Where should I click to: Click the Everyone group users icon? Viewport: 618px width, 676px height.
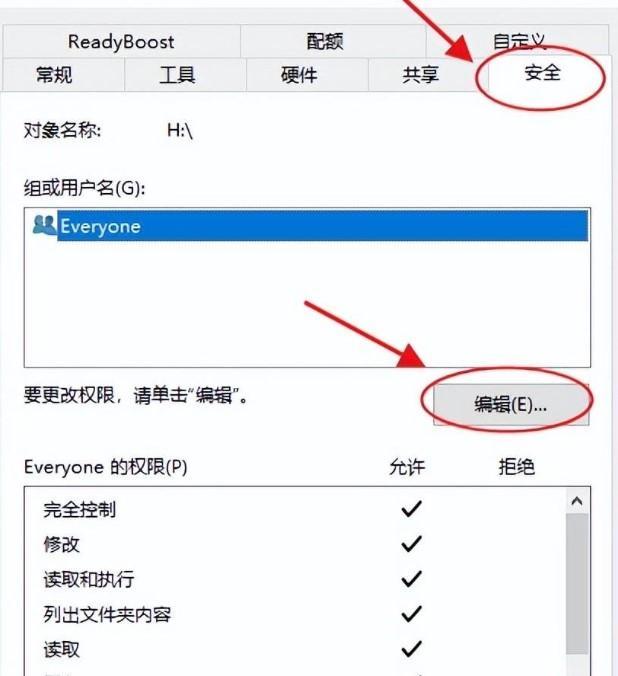[x=44, y=225]
